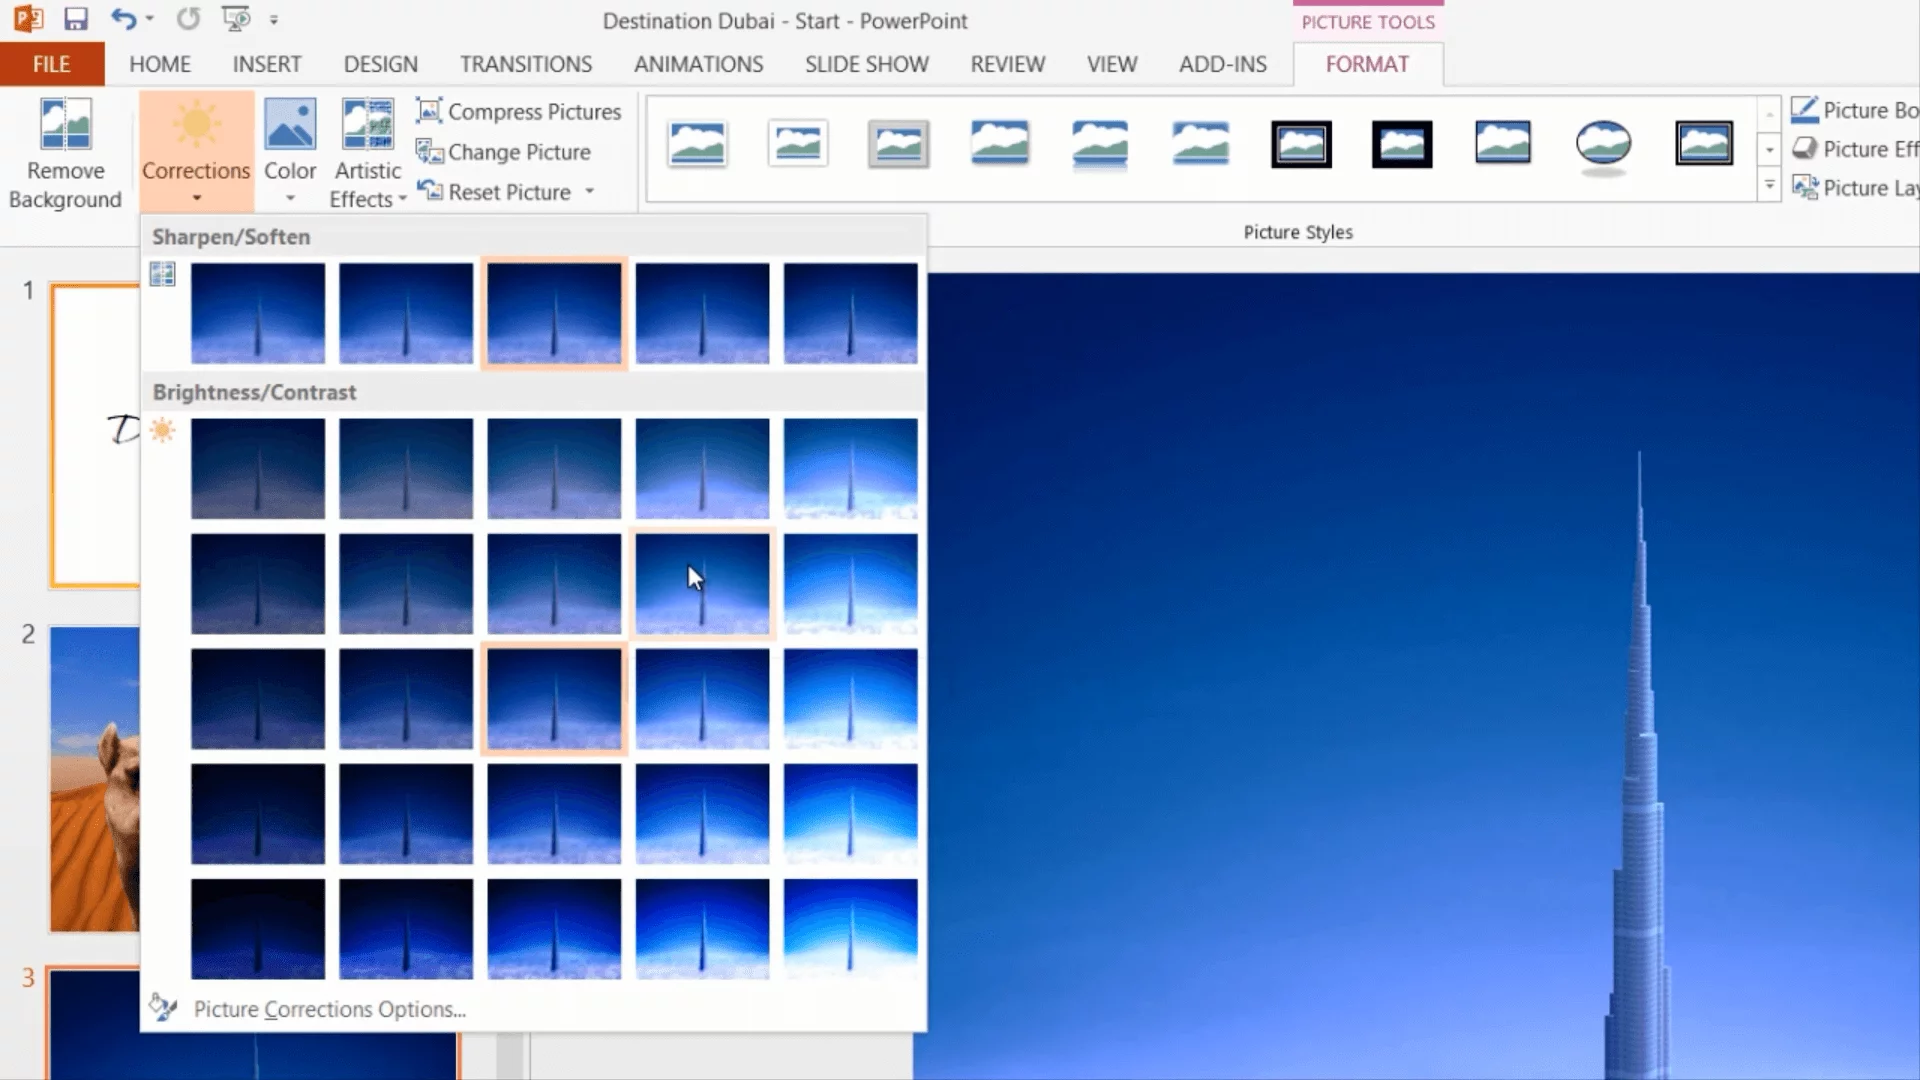Choose brightest bottom-right Brightness/Contrast preset
The image size is (1920, 1080).
pos(850,928)
